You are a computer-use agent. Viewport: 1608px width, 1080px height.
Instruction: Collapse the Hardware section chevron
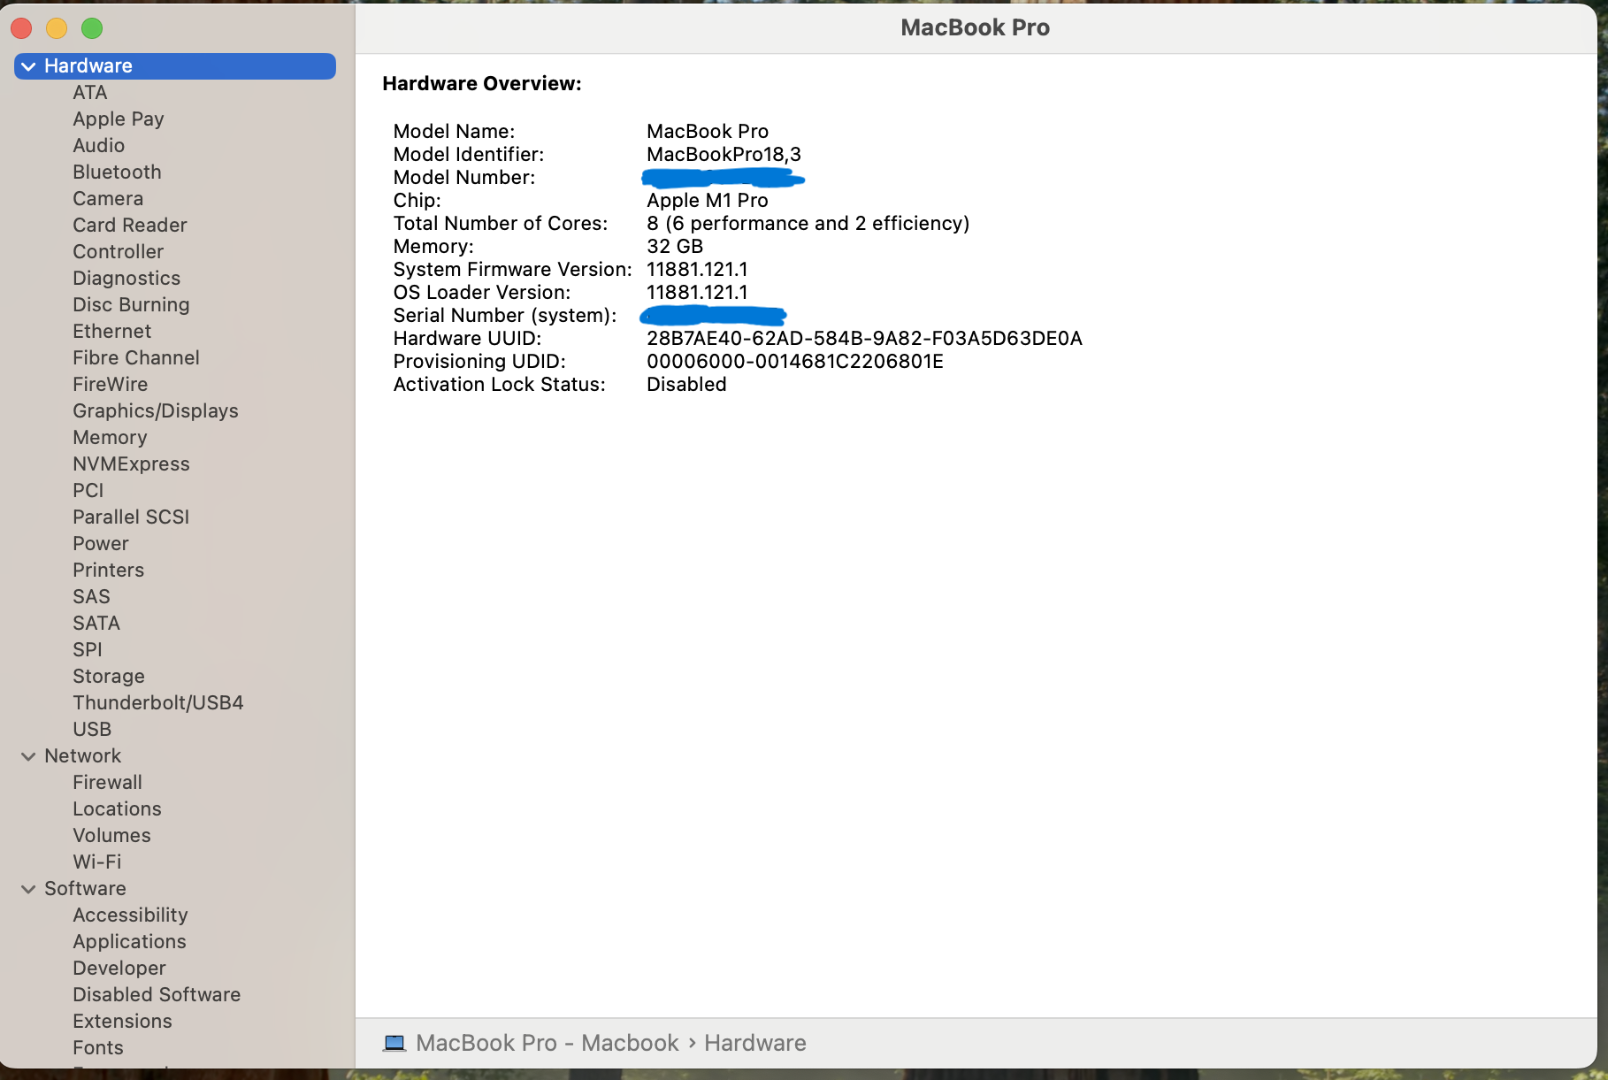tap(28, 66)
